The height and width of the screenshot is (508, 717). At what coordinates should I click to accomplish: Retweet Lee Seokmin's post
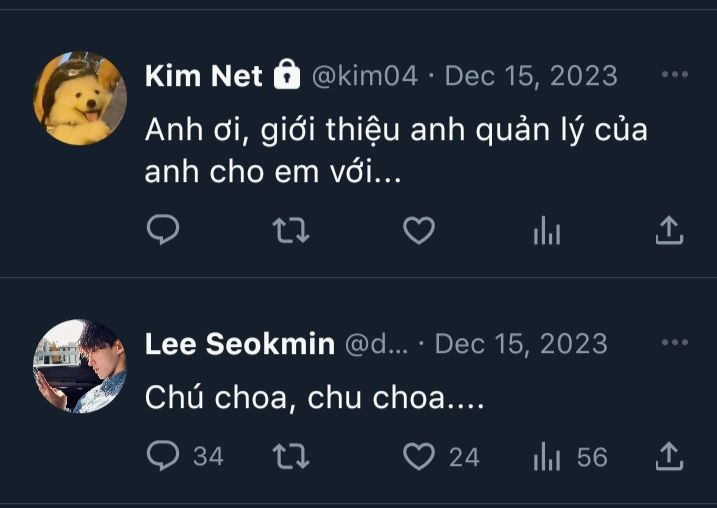point(291,456)
